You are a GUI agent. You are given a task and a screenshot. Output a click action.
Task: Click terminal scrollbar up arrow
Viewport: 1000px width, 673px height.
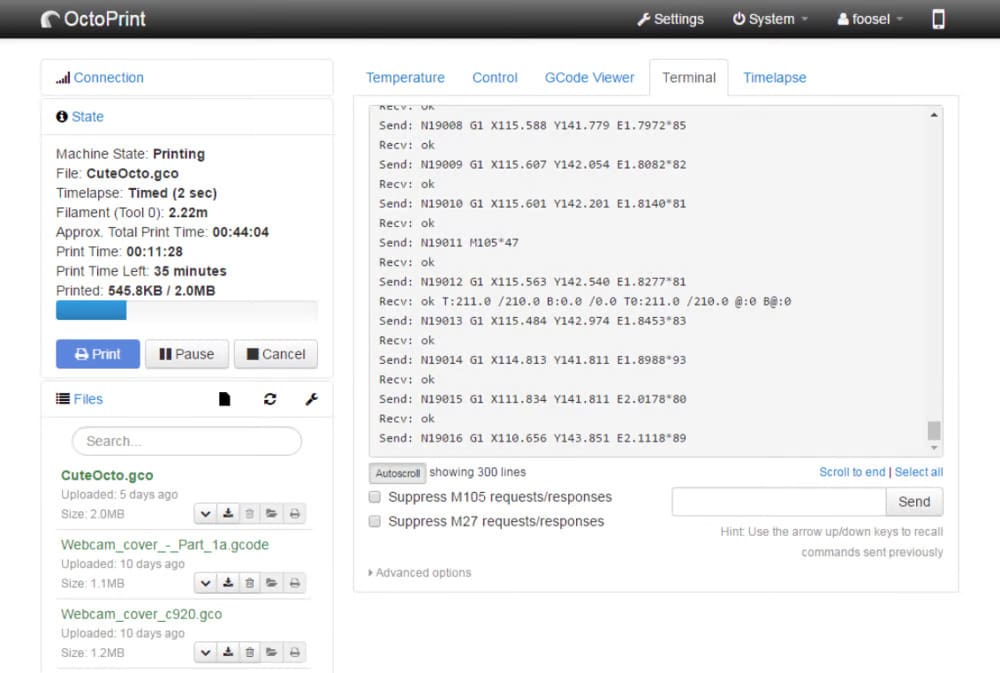[934, 115]
